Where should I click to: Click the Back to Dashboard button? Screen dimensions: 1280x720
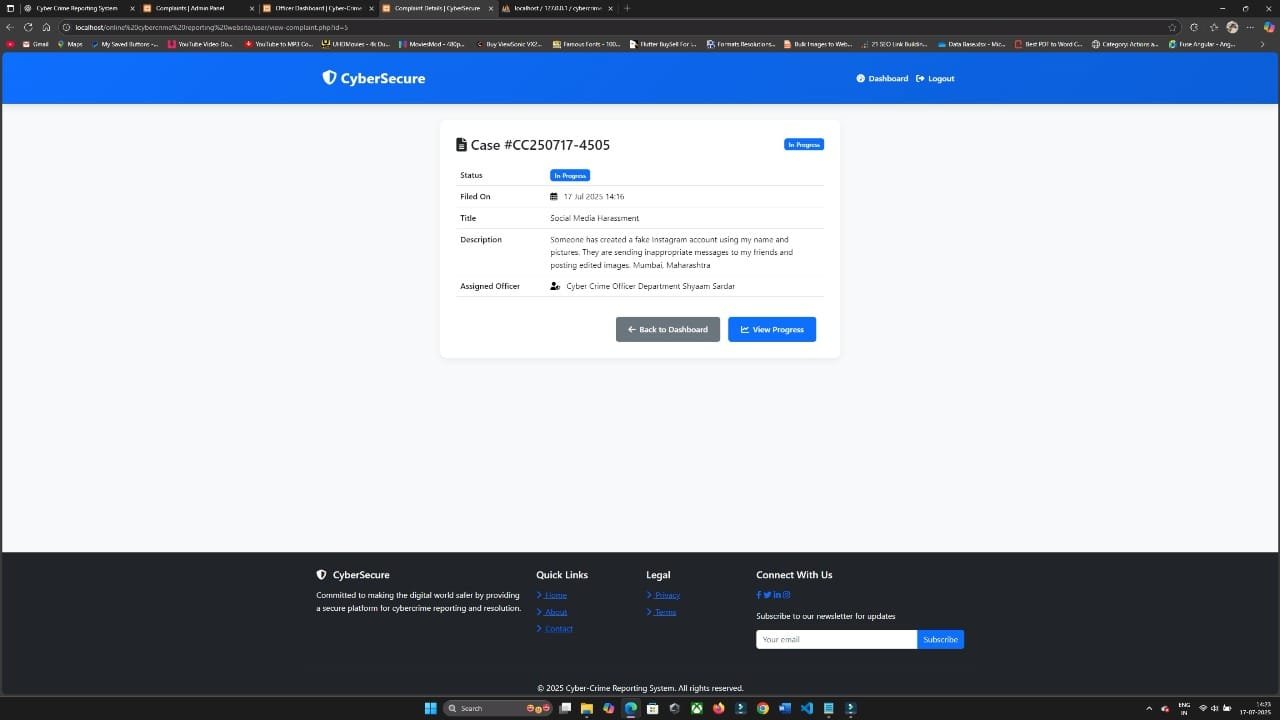[x=667, y=329]
